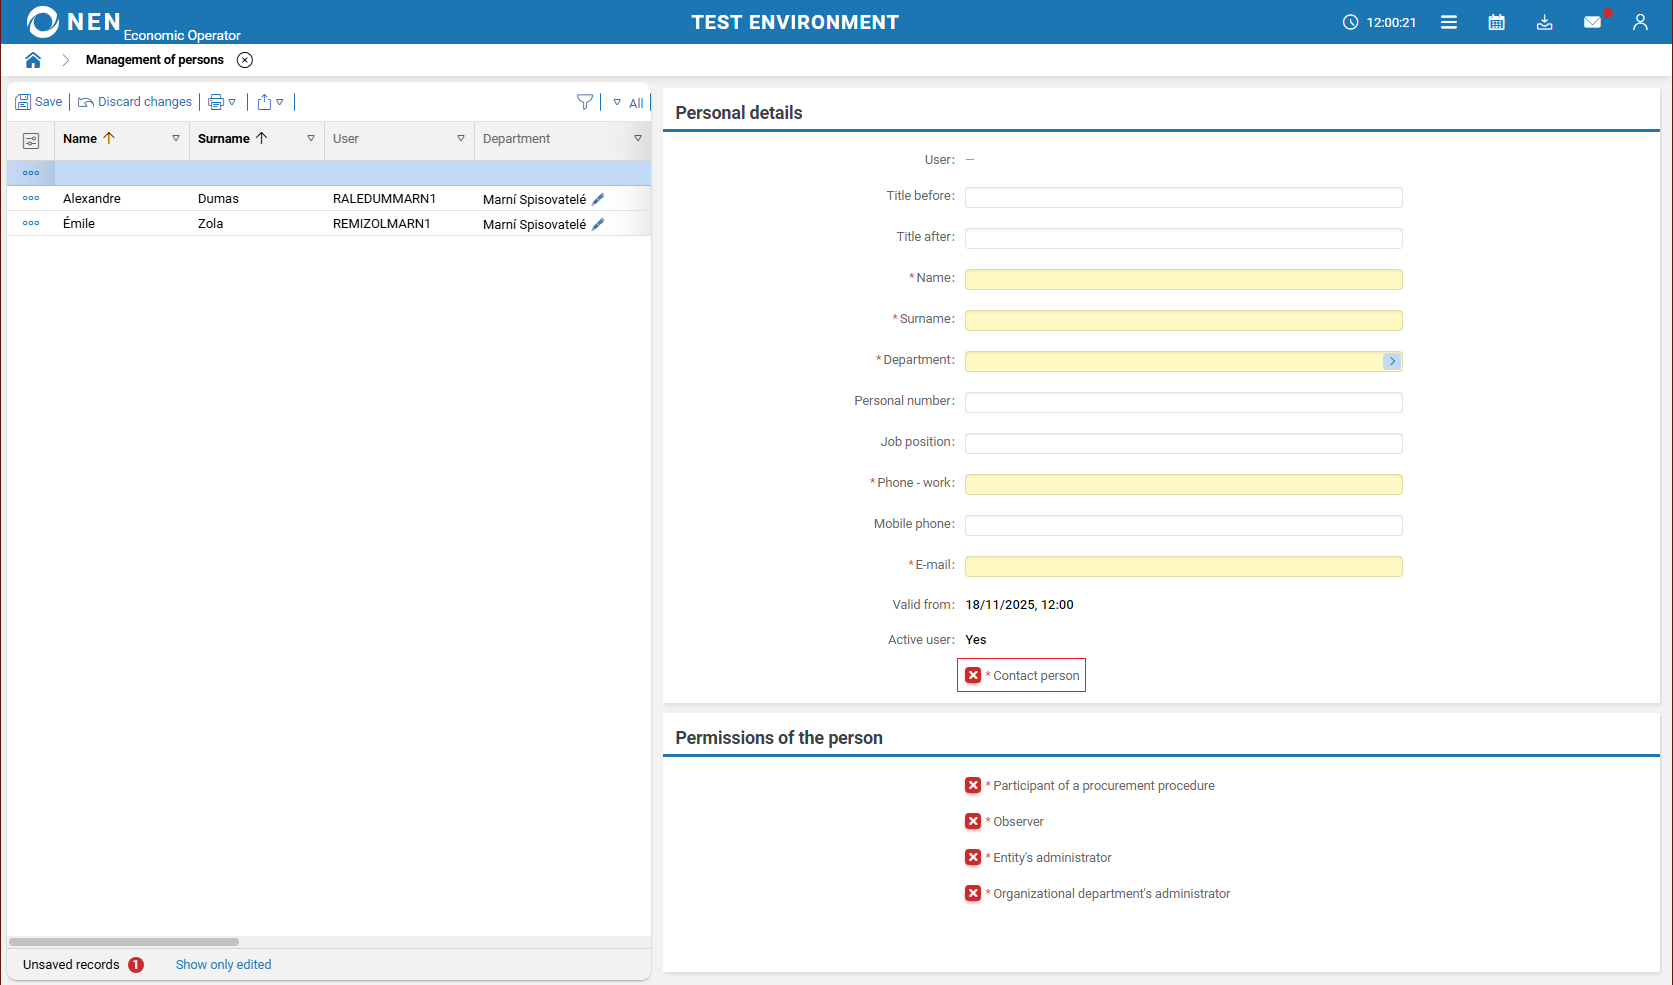Image resolution: width=1673 pixels, height=985 pixels.
Task: Edit the Department for Alexandre Dumas
Action: click(x=598, y=198)
